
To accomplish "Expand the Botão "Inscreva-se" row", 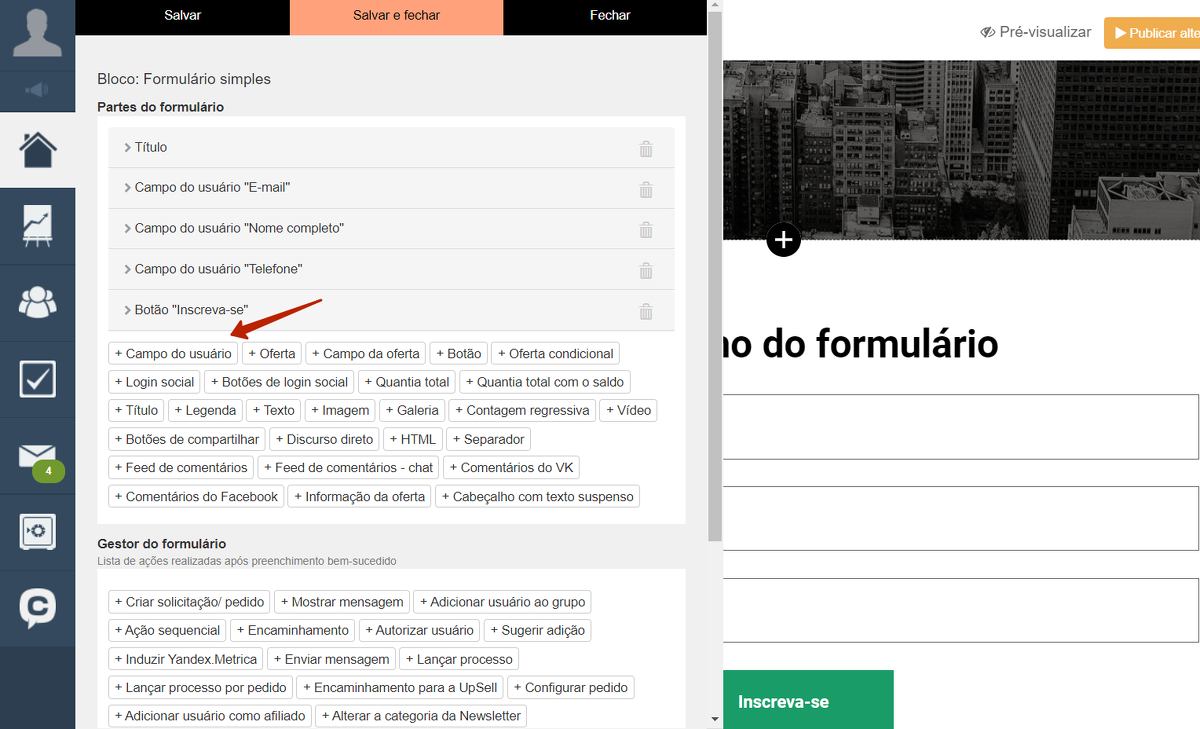I will [x=191, y=311].
